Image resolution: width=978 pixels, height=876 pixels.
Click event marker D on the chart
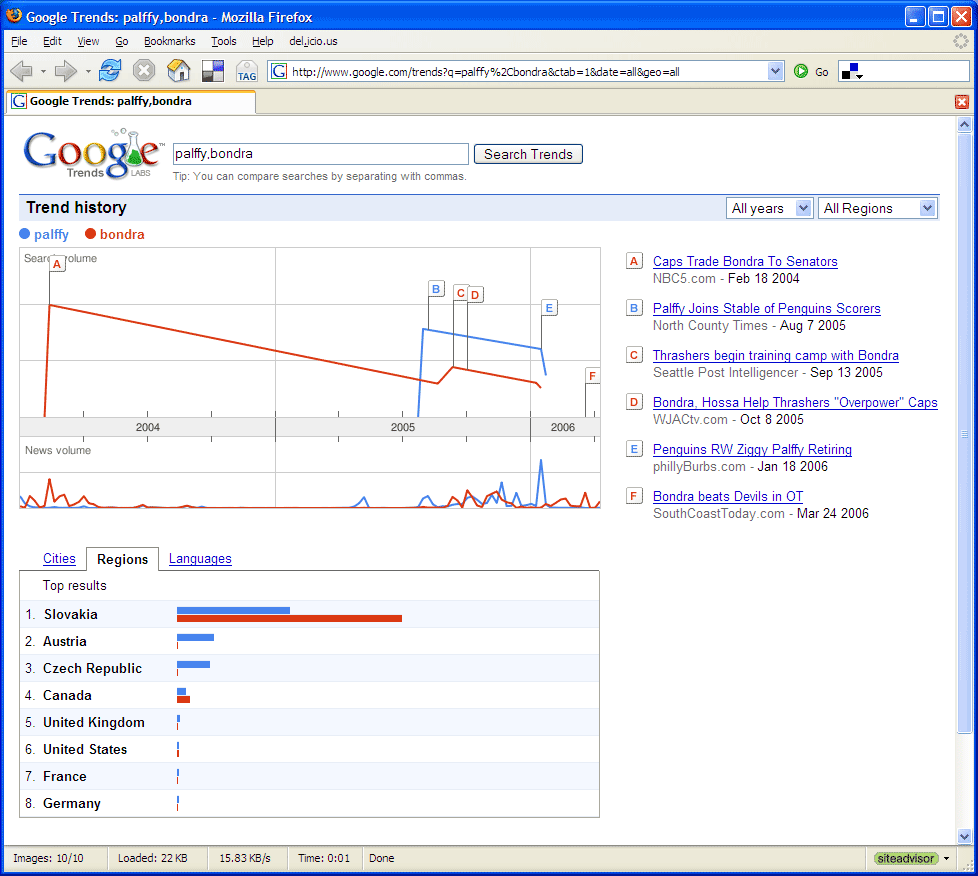(475, 294)
